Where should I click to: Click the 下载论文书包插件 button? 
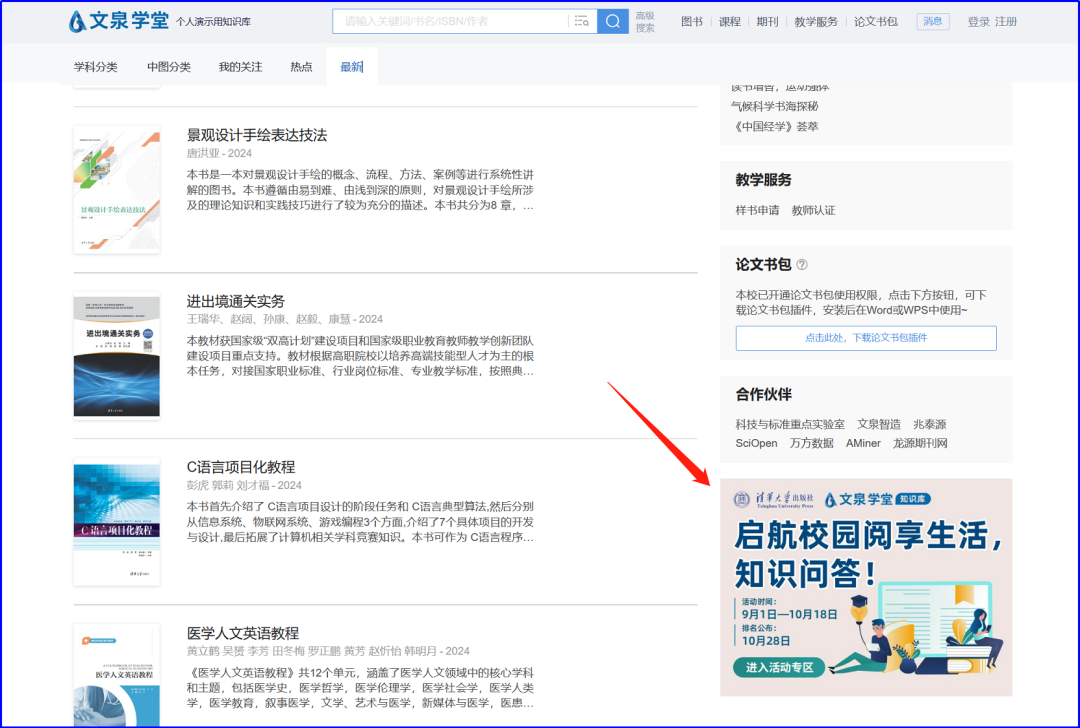866,338
